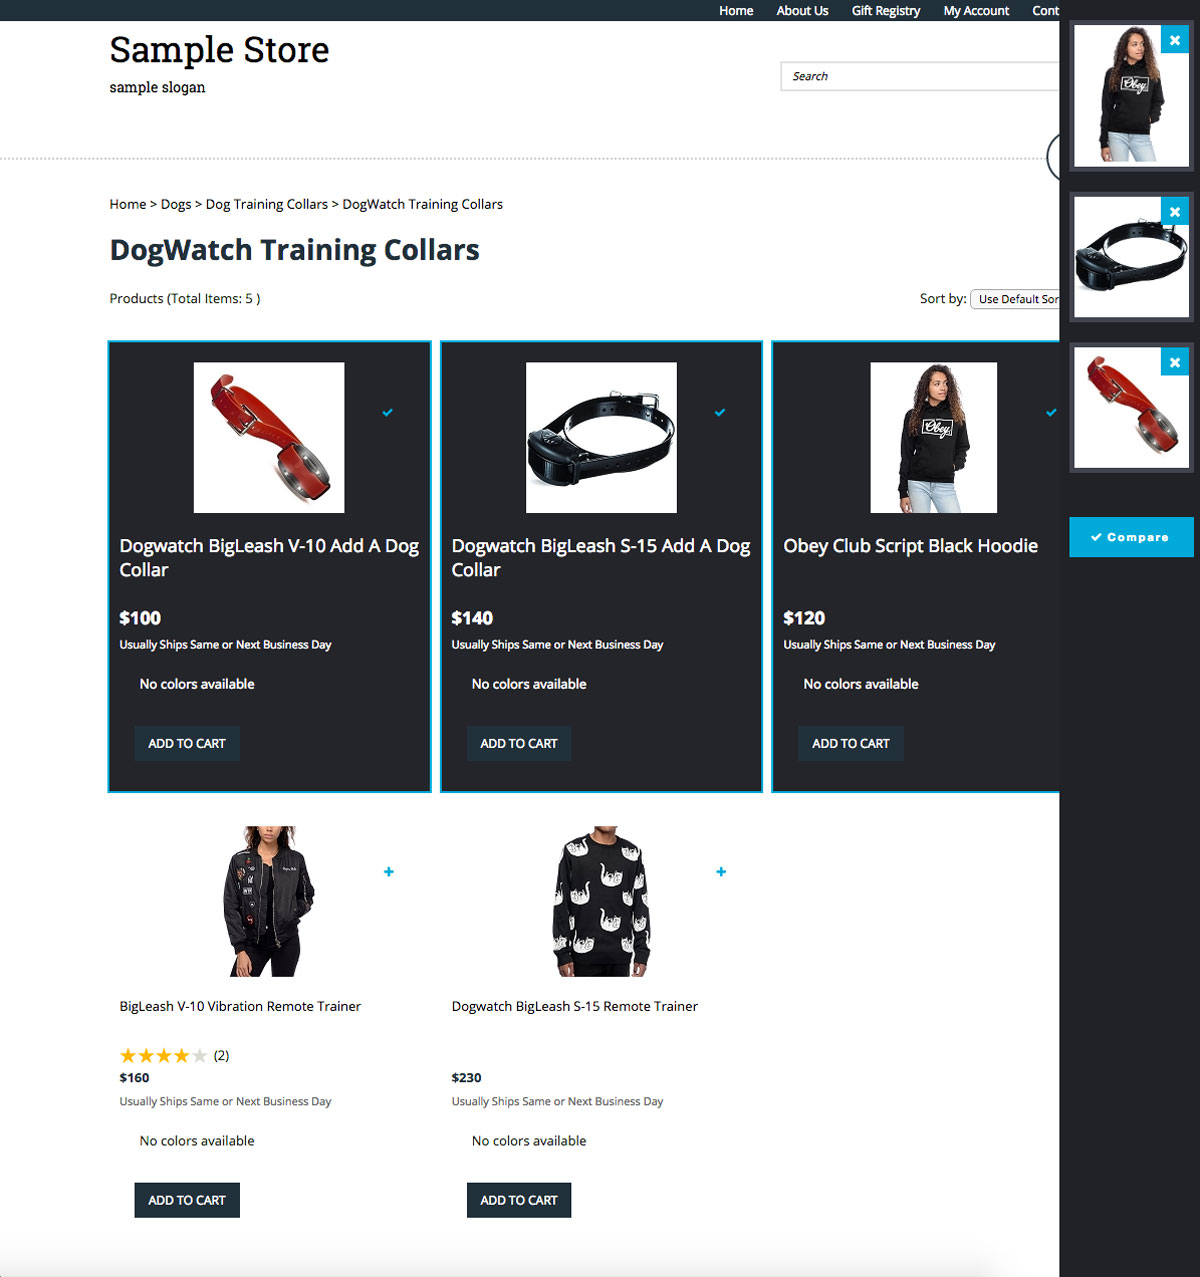
Task: Add the $160 Vibration Remote Trainer to cart
Action: (x=187, y=1200)
